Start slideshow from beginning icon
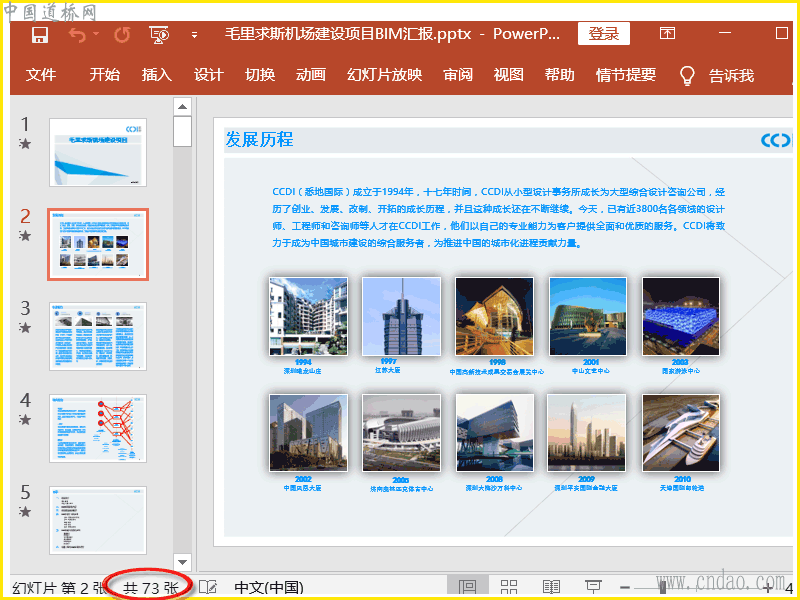The height and width of the screenshot is (600, 800). 159,35
